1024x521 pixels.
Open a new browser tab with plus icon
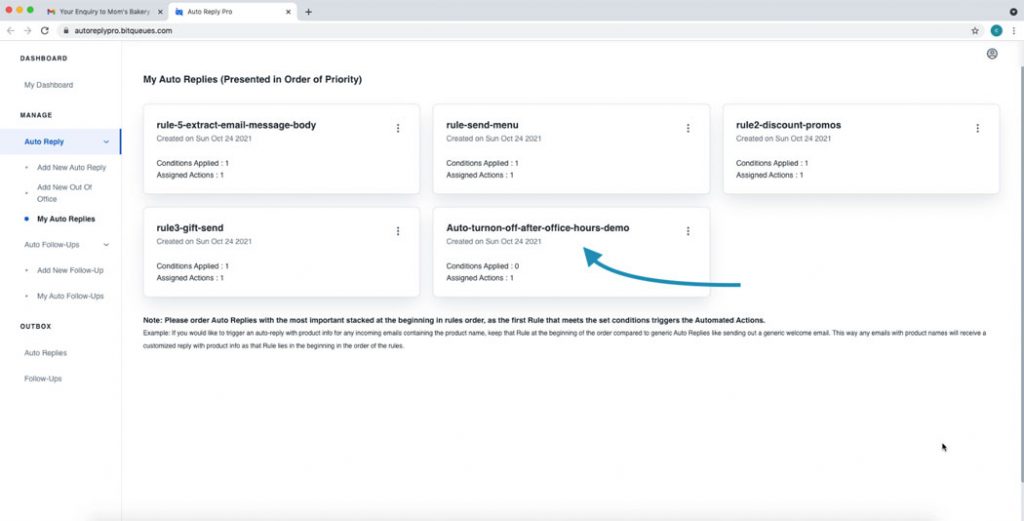[308, 12]
